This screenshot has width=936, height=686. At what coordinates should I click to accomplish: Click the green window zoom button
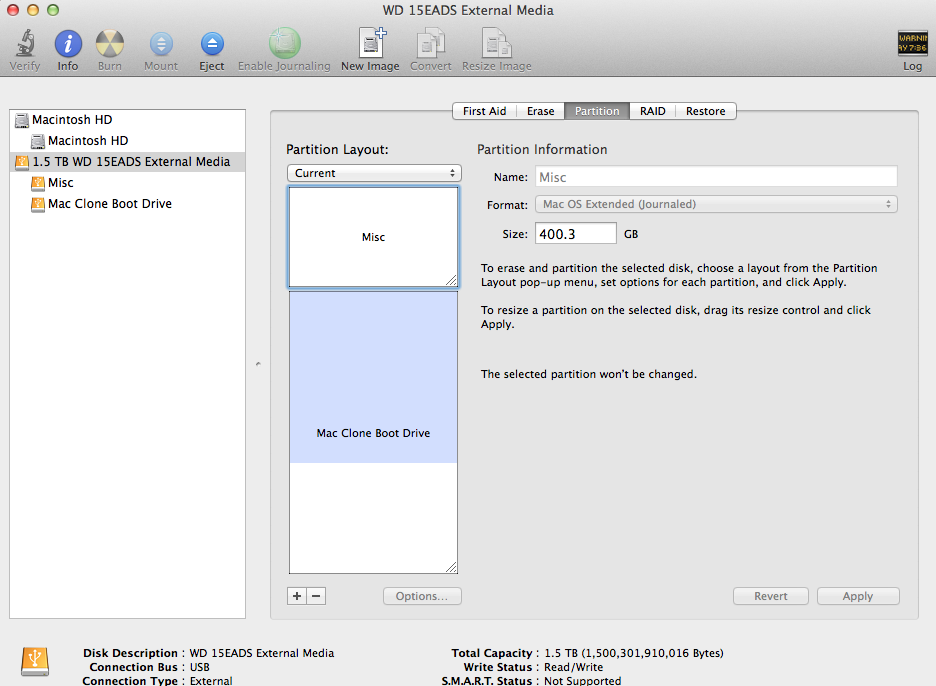pyautogui.click(x=53, y=10)
